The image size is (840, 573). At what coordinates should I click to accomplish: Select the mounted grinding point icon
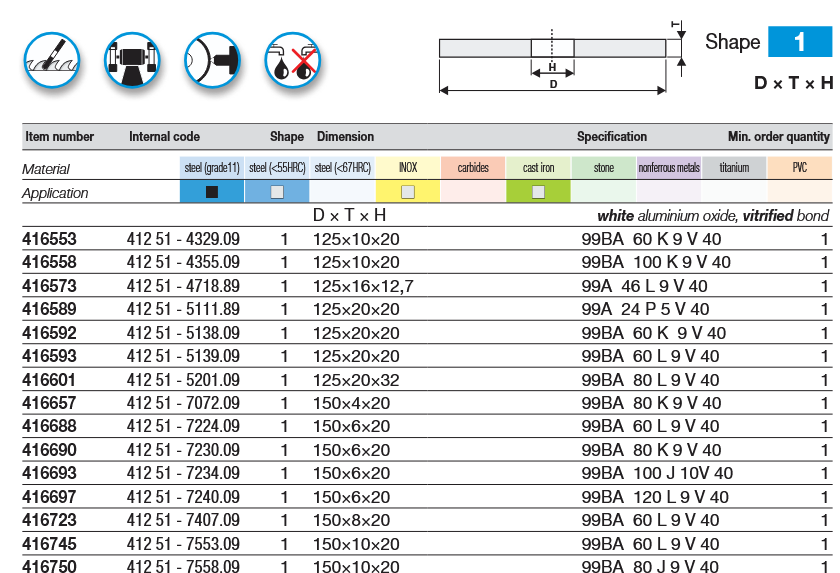(212, 62)
